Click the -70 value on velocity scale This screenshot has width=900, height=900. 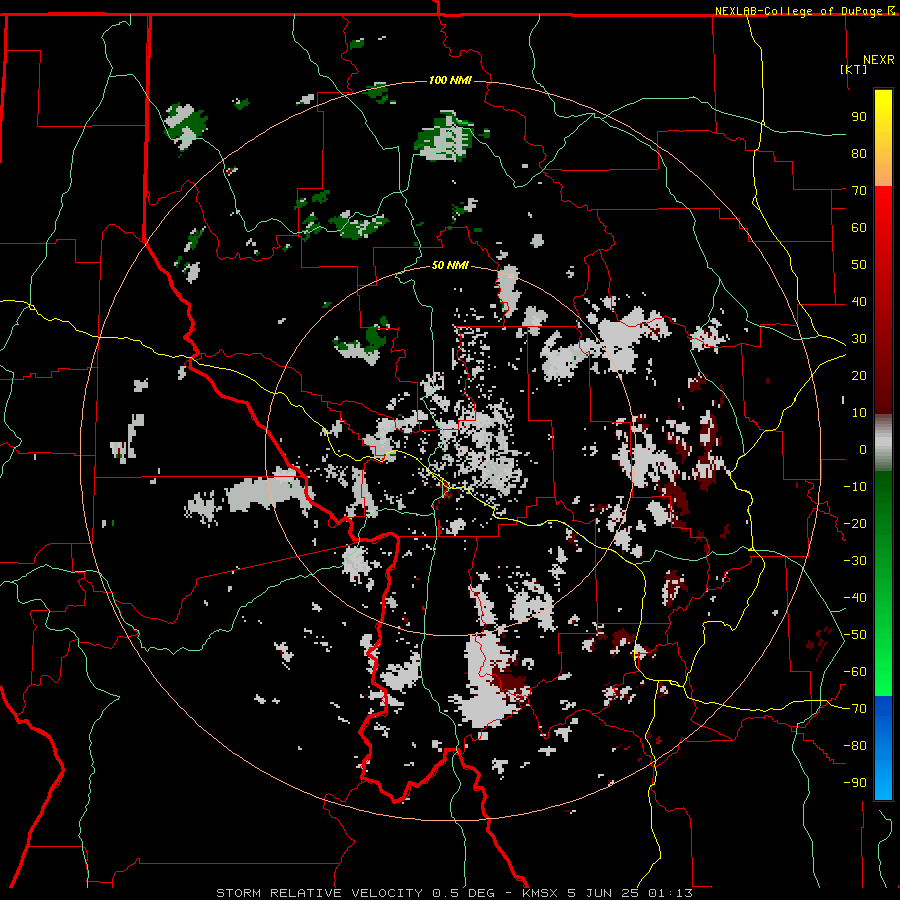855,709
